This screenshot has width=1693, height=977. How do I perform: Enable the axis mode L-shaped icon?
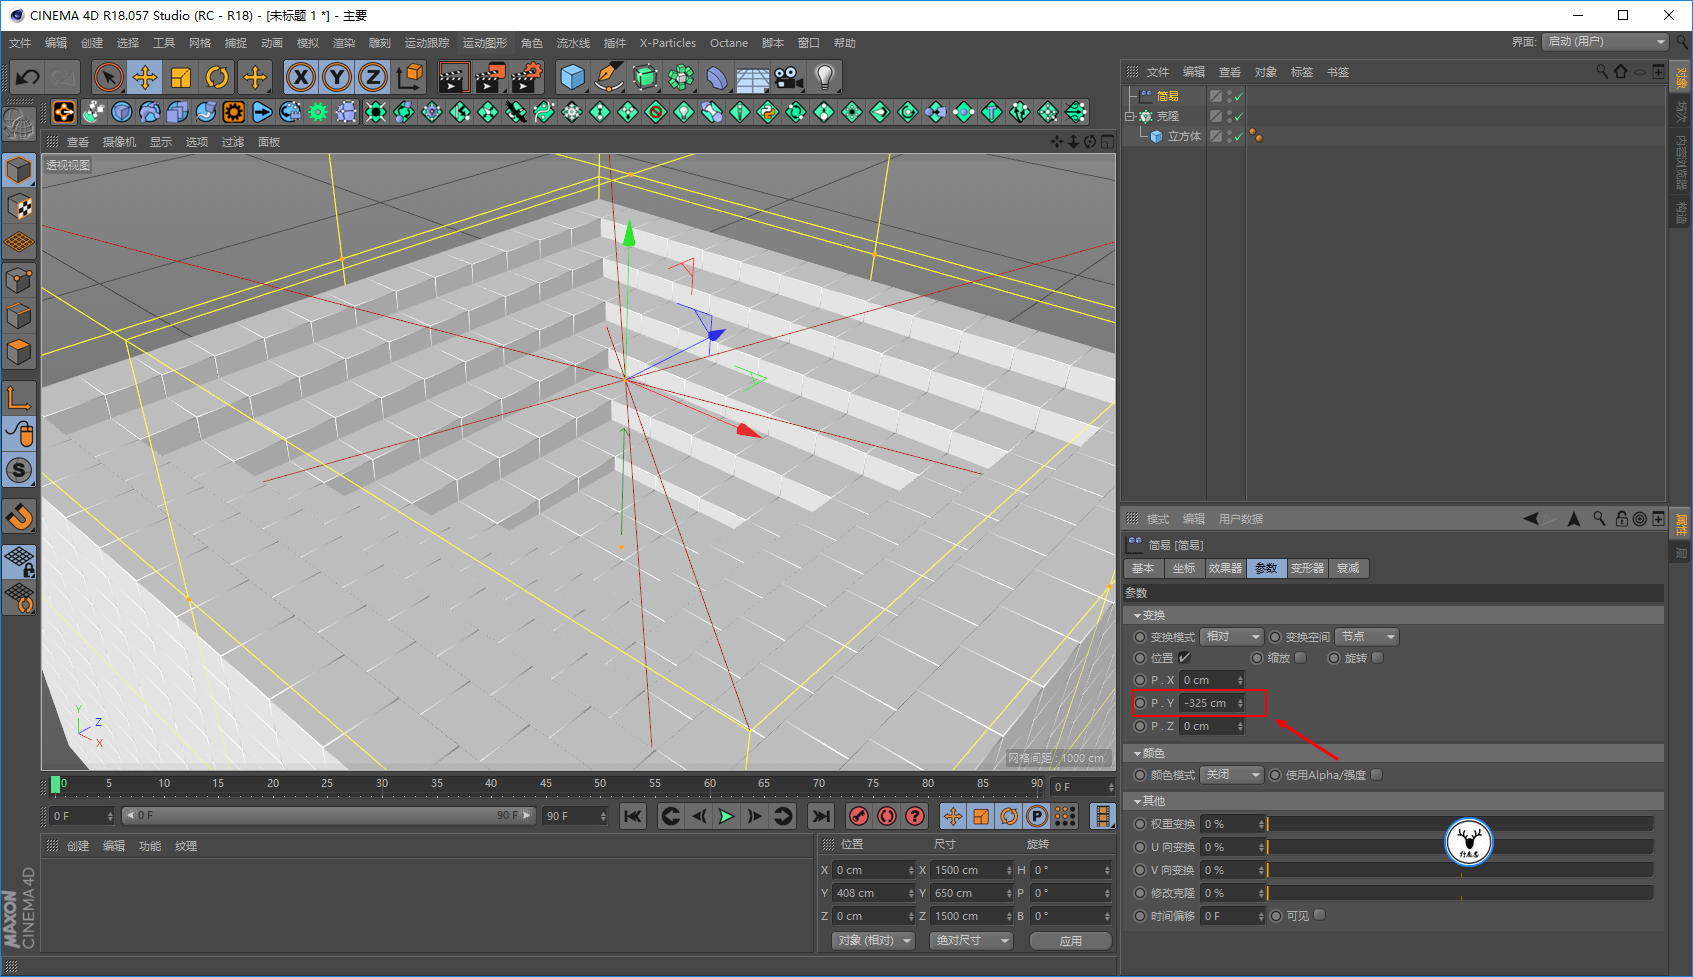pos(19,397)
